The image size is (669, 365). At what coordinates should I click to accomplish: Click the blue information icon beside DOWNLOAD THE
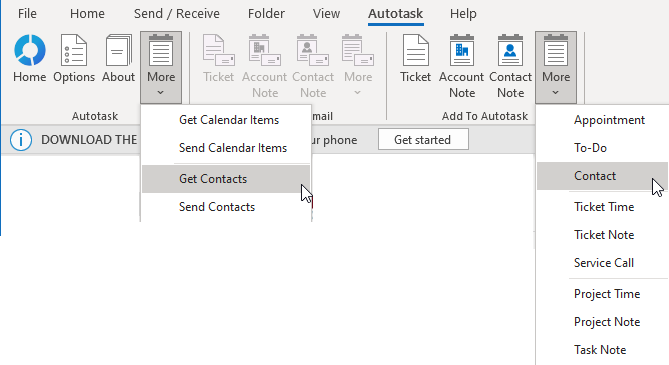(20, 140)
